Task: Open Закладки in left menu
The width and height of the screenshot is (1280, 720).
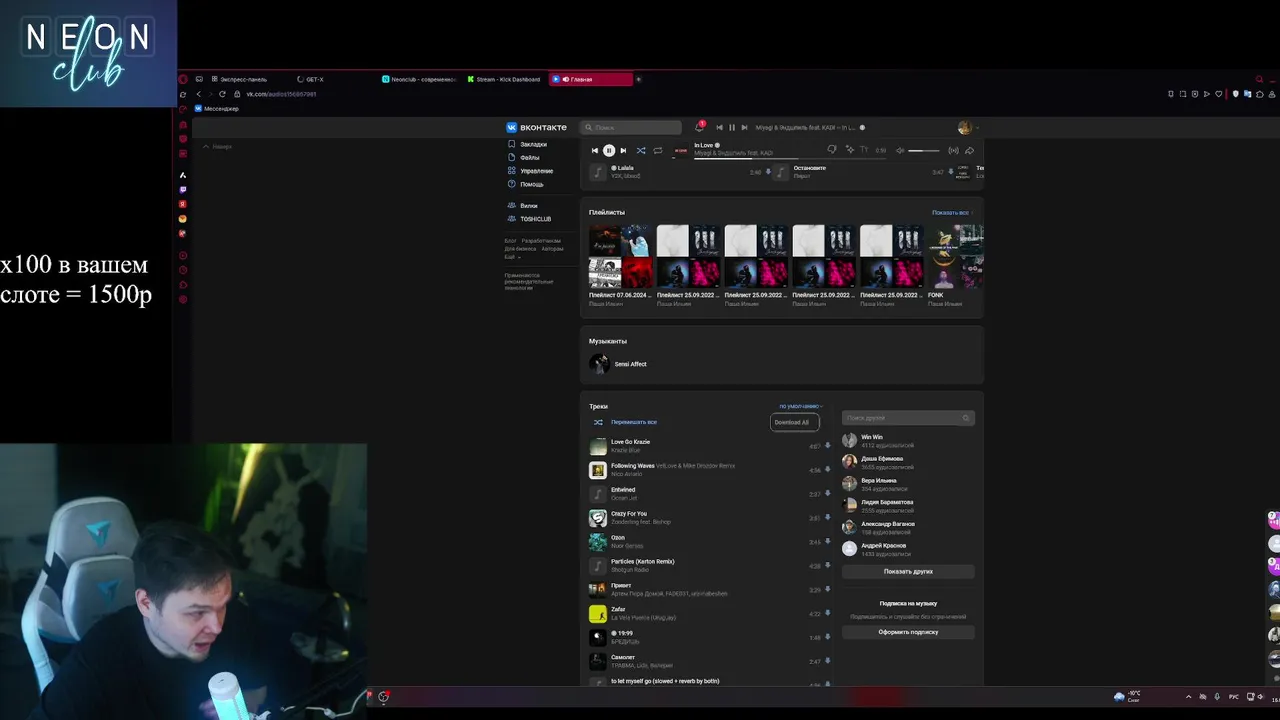Action: click(533, 144)
